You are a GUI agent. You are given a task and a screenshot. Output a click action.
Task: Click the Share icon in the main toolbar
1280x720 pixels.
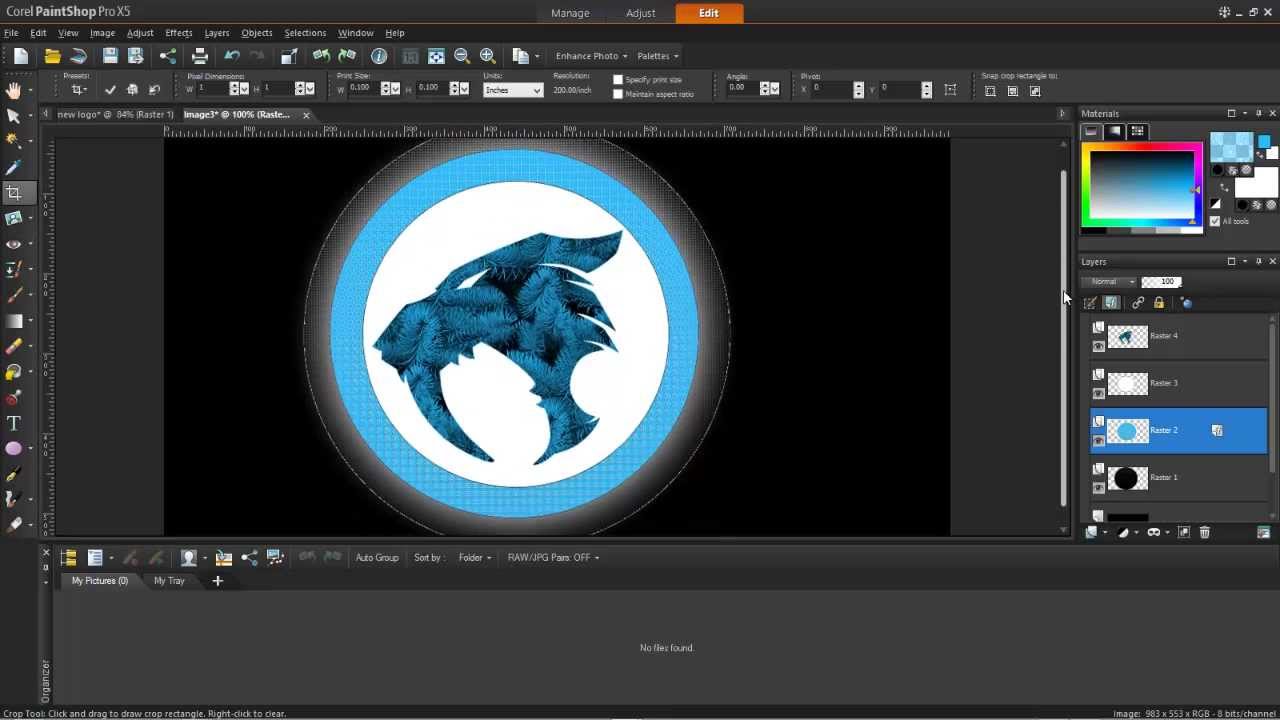pyautogui.click(x=168, y=56)
